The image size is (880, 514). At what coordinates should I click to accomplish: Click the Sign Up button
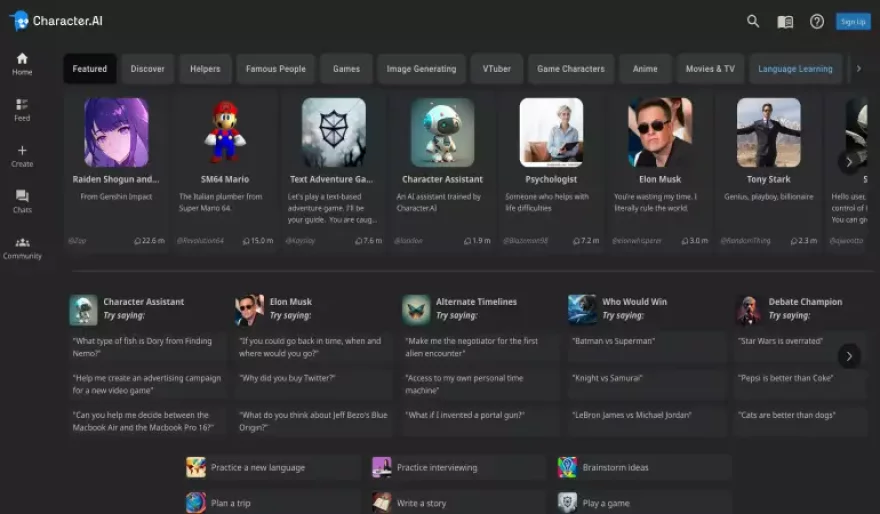(853, 22)
